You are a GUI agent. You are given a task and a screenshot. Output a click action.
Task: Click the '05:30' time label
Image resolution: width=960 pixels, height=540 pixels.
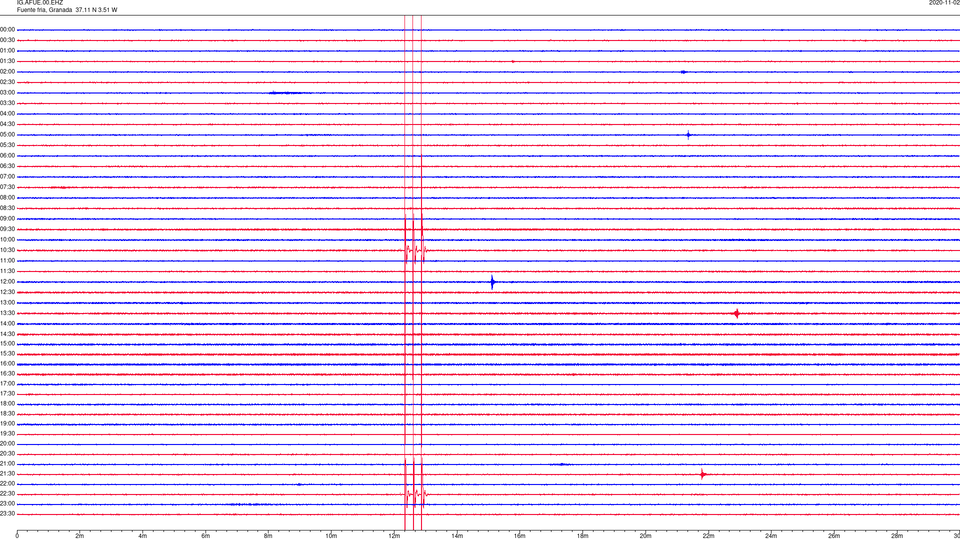point(7,144)
